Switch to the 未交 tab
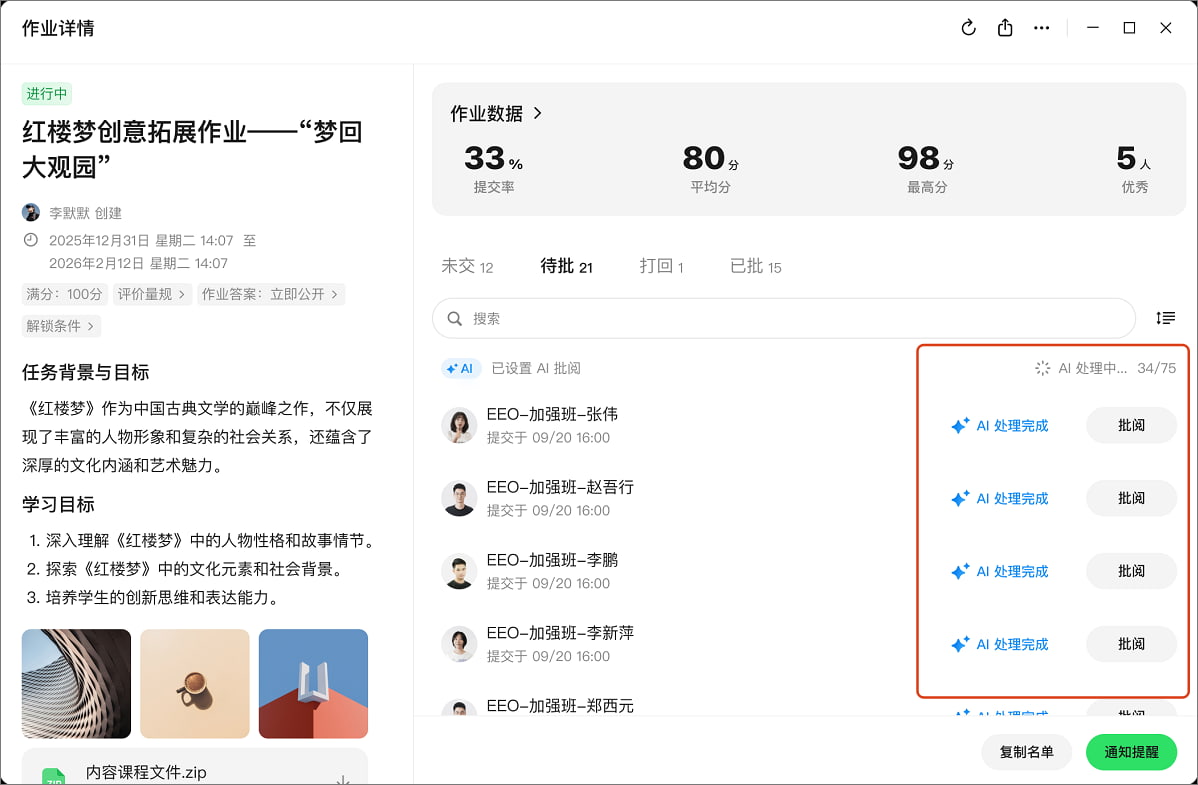 pyautogui.click(x=467, y=266)
